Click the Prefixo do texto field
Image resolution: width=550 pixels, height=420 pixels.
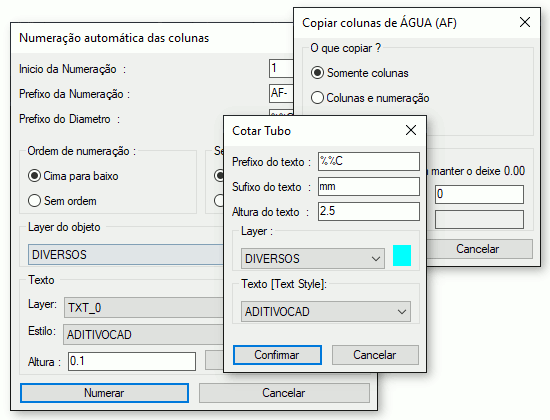click(369, 161)
